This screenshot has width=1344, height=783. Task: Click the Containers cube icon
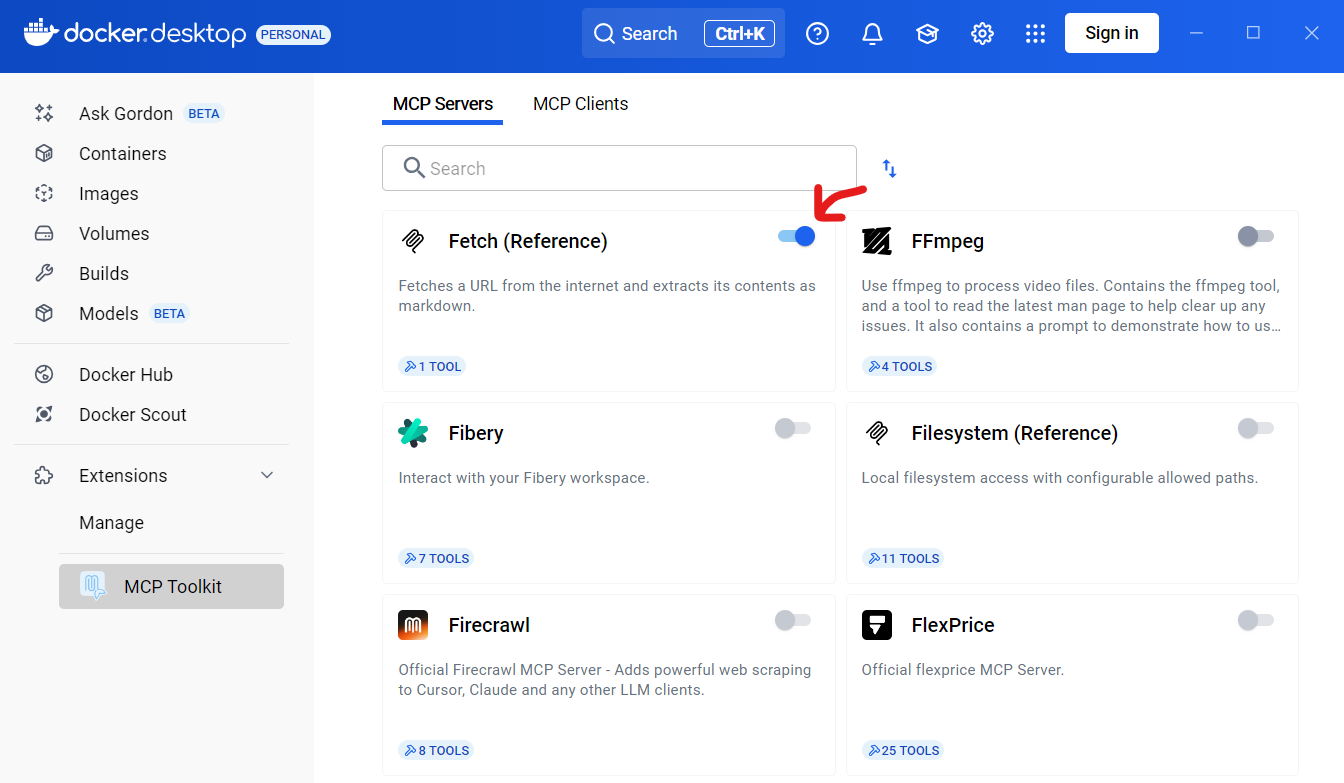click(44, 153)
